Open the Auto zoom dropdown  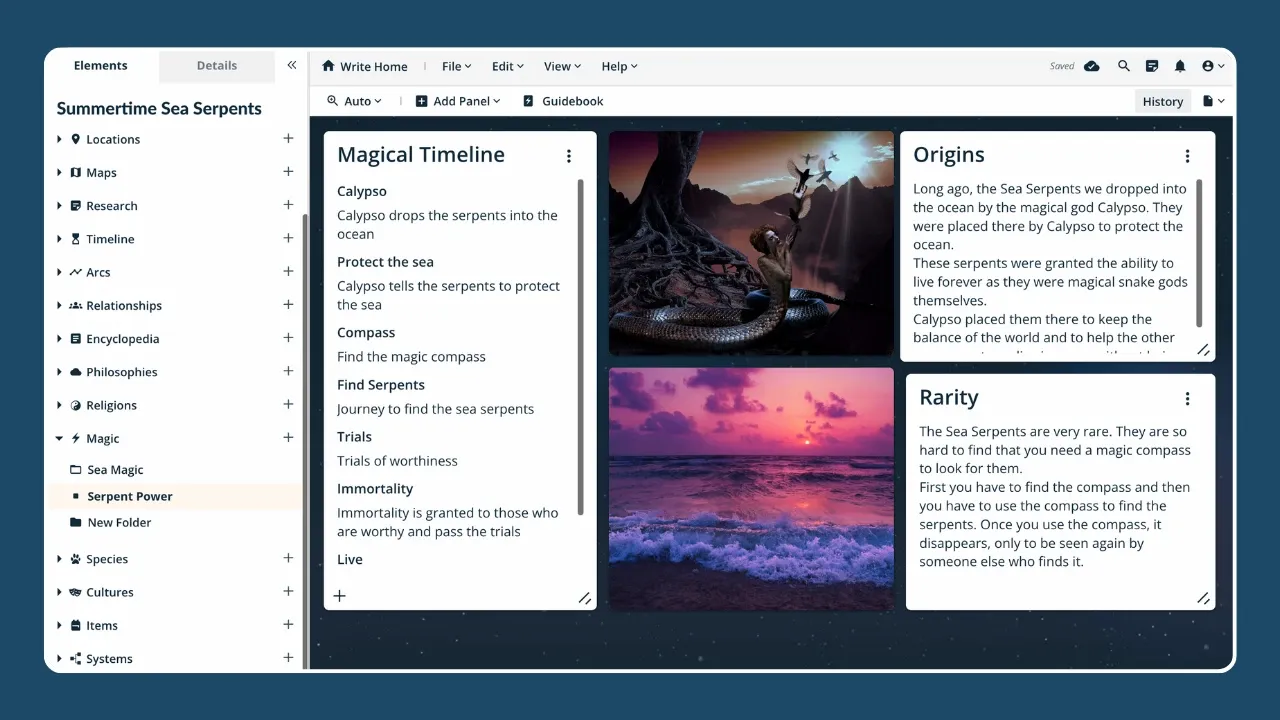pyautogui.click(x=353, y=100)
